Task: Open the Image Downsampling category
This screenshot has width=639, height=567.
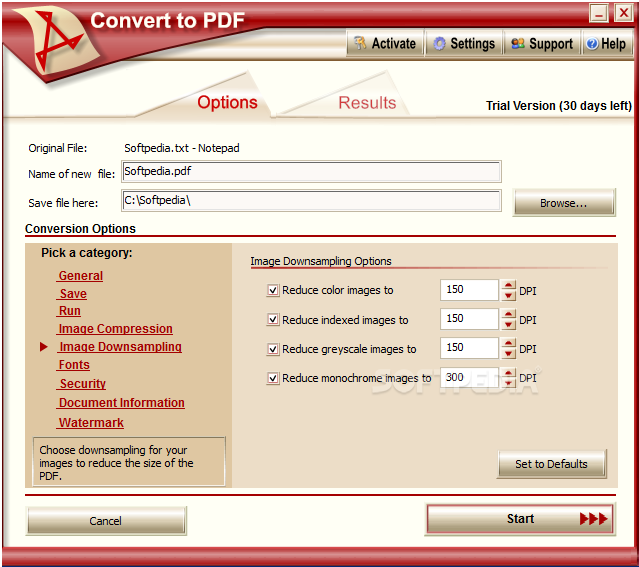Action: click(x=120, y=346)
